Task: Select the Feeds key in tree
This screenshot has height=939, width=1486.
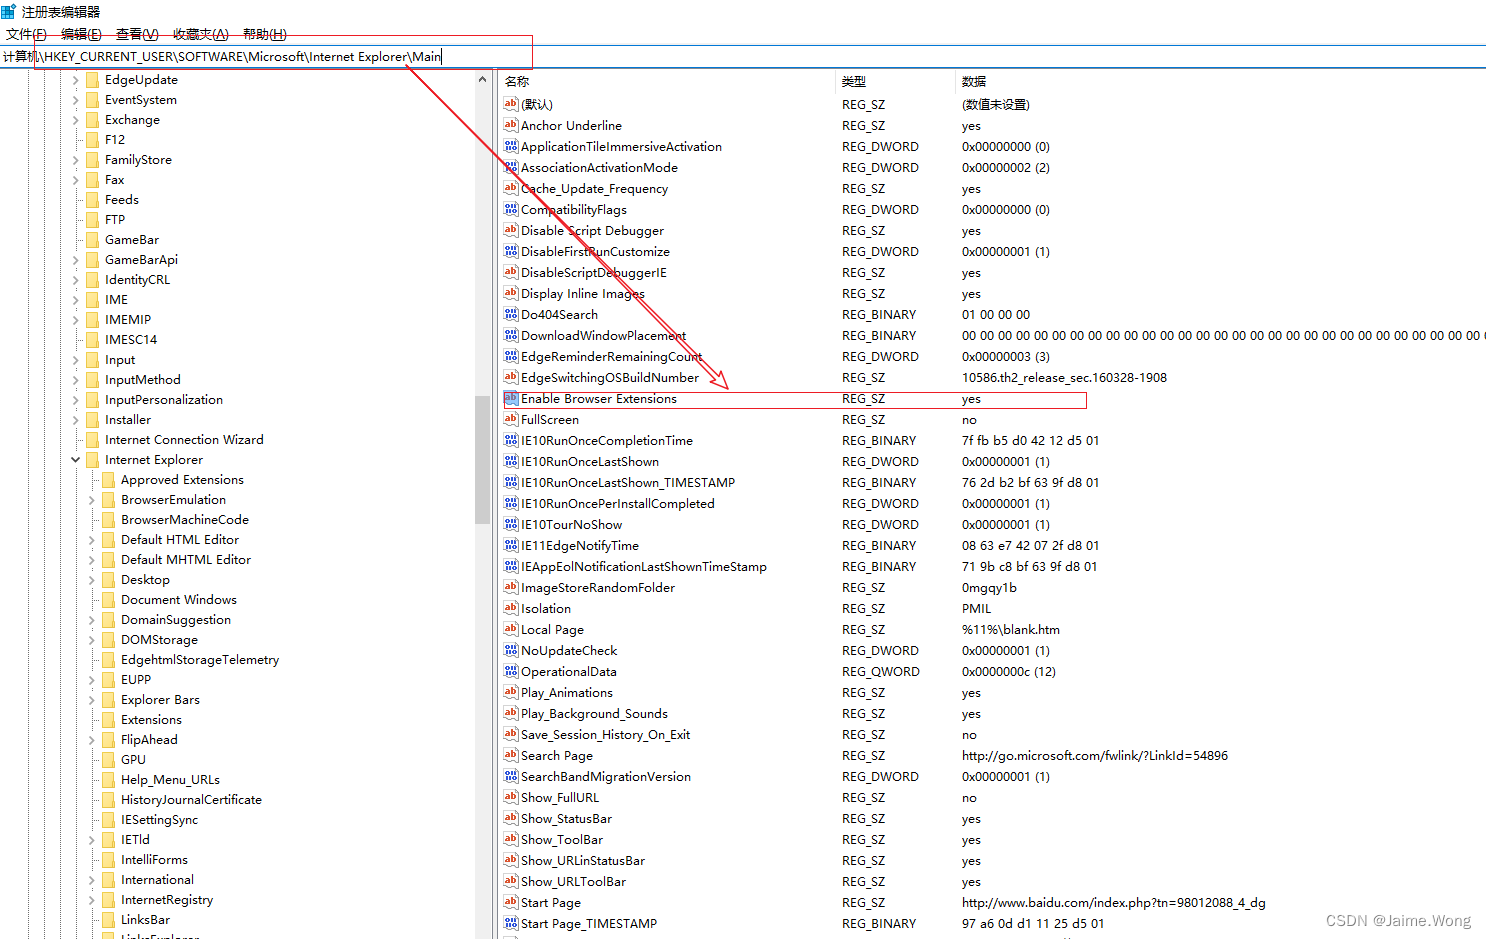Action: (122, 200)
